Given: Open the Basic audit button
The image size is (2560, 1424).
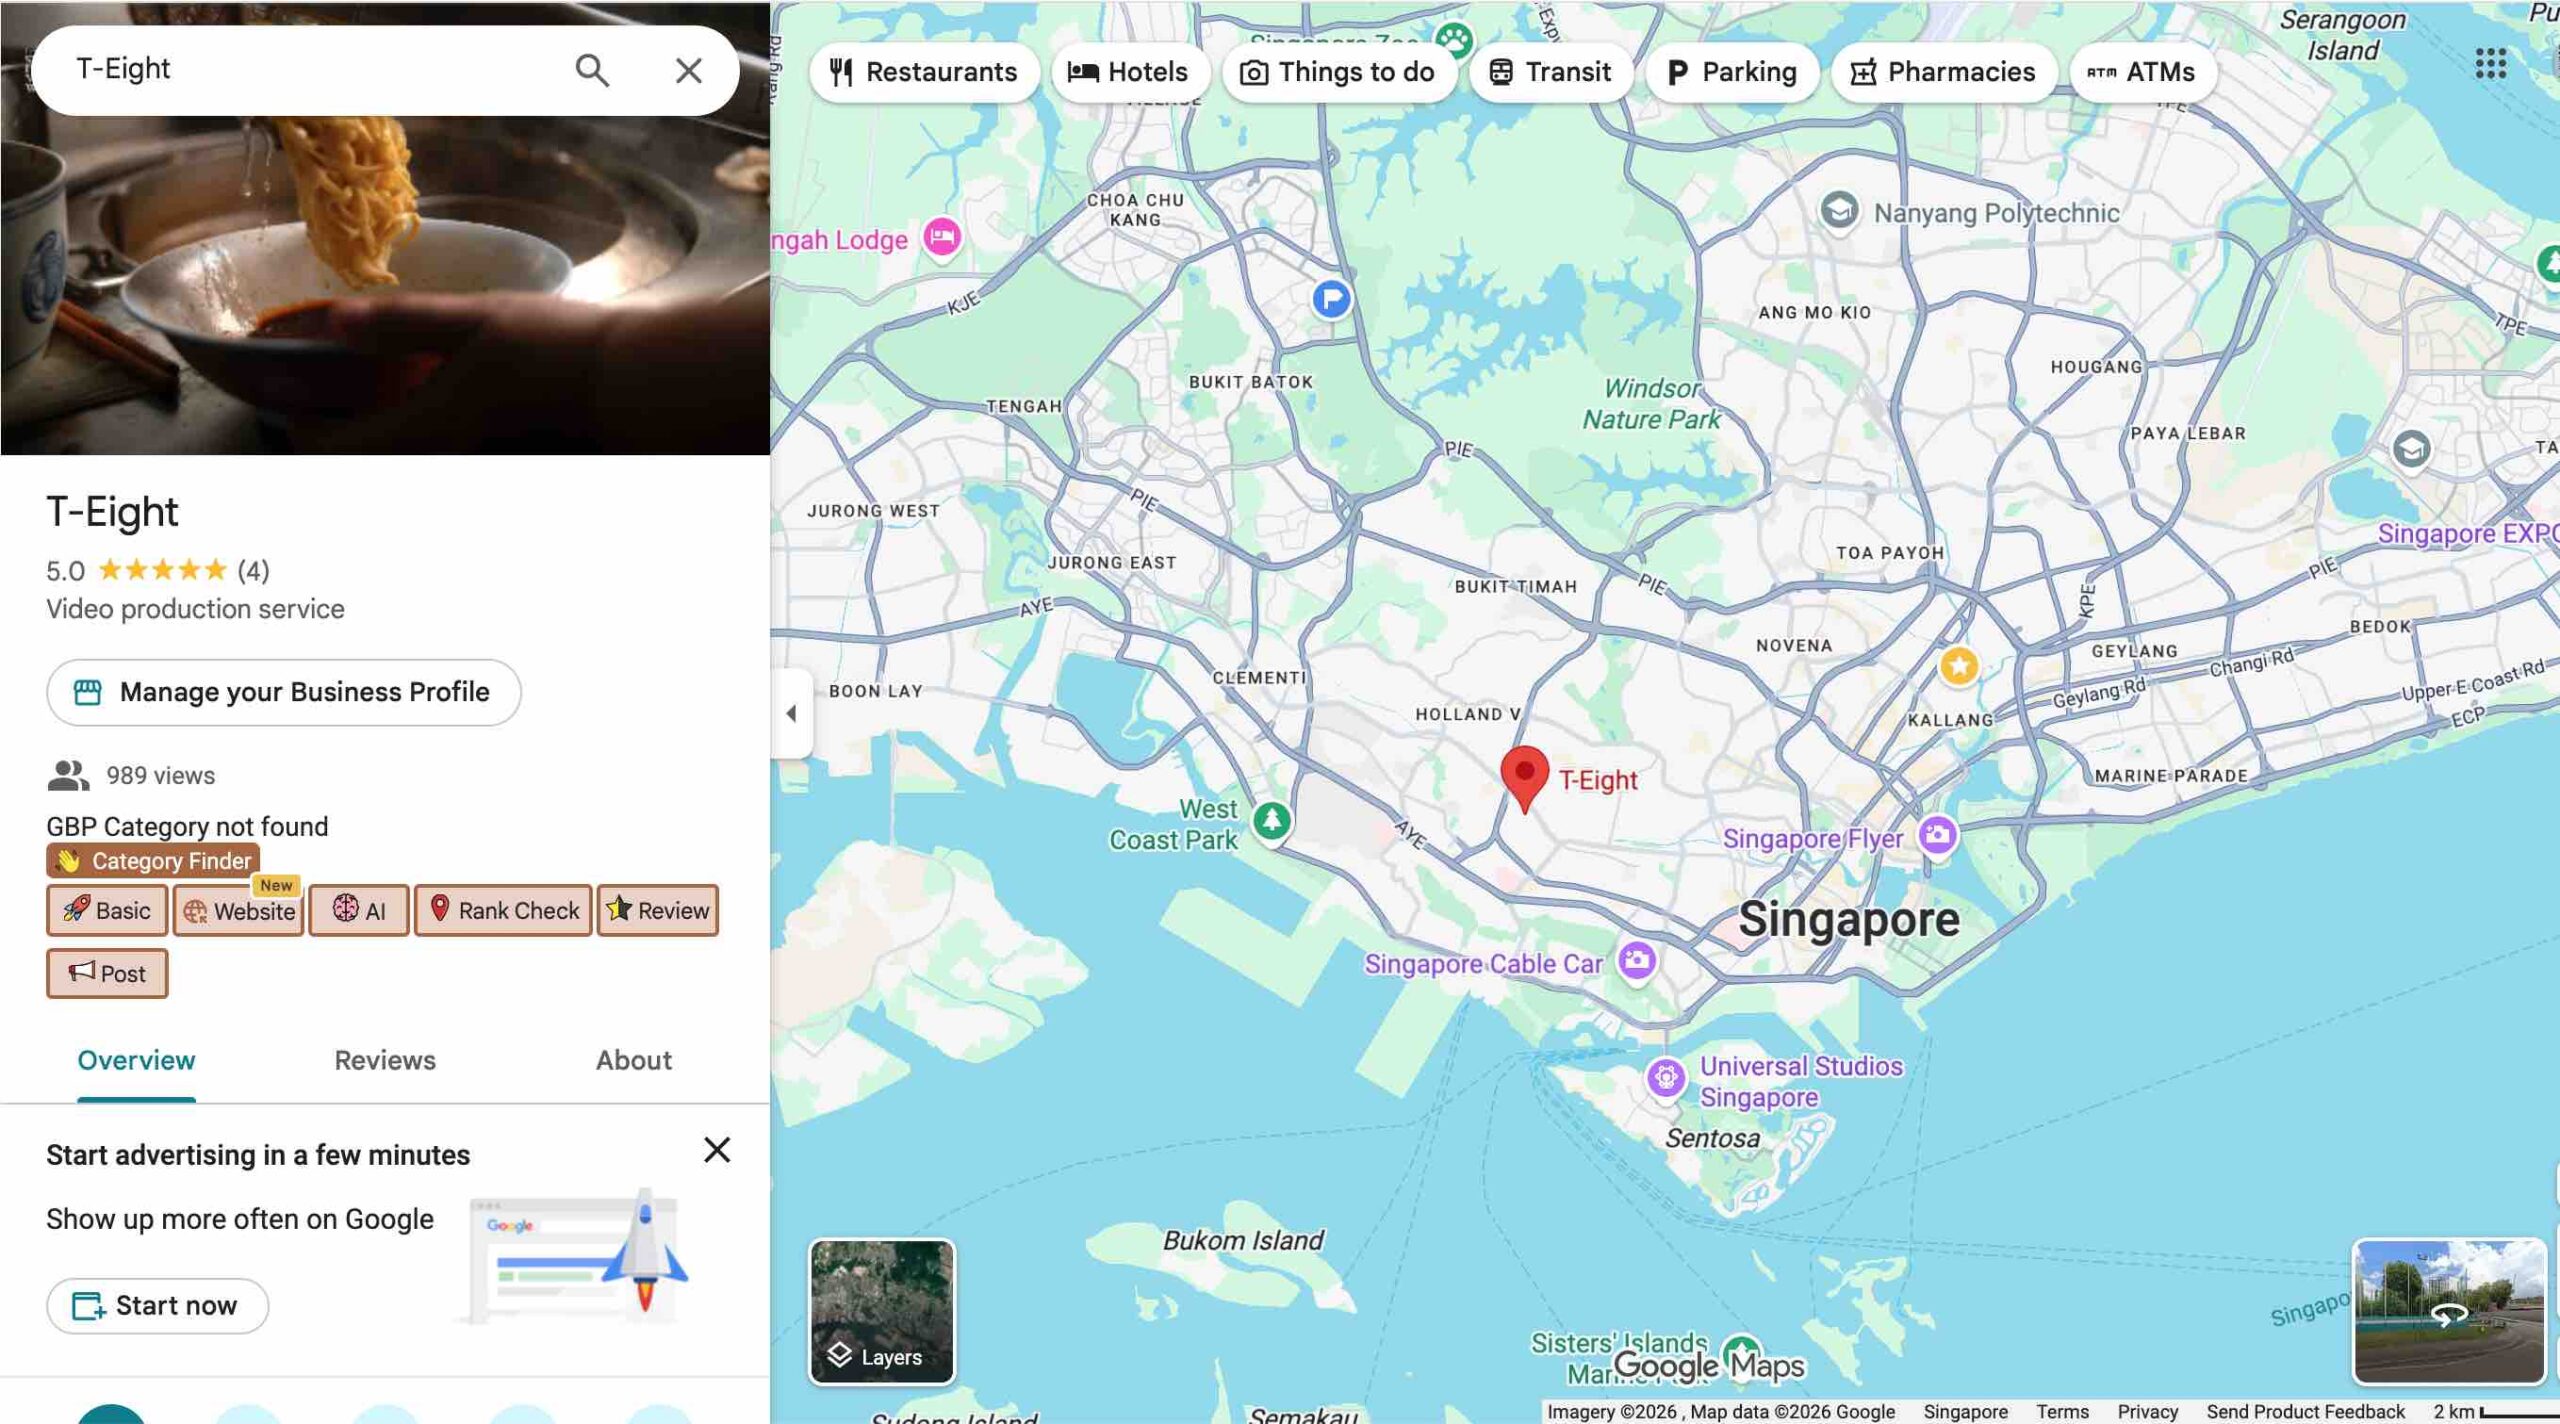Looking at the screenshot, I should pos(107,910).
